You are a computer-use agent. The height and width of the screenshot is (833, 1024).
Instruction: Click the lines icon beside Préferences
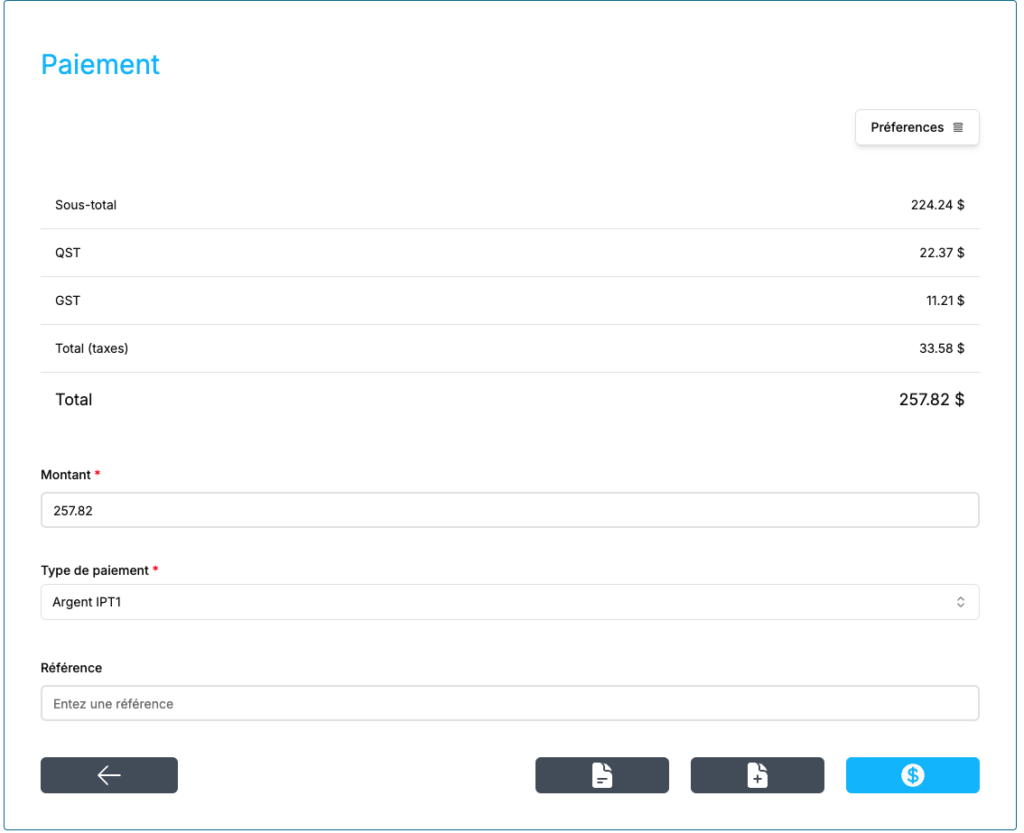[958, 128]
